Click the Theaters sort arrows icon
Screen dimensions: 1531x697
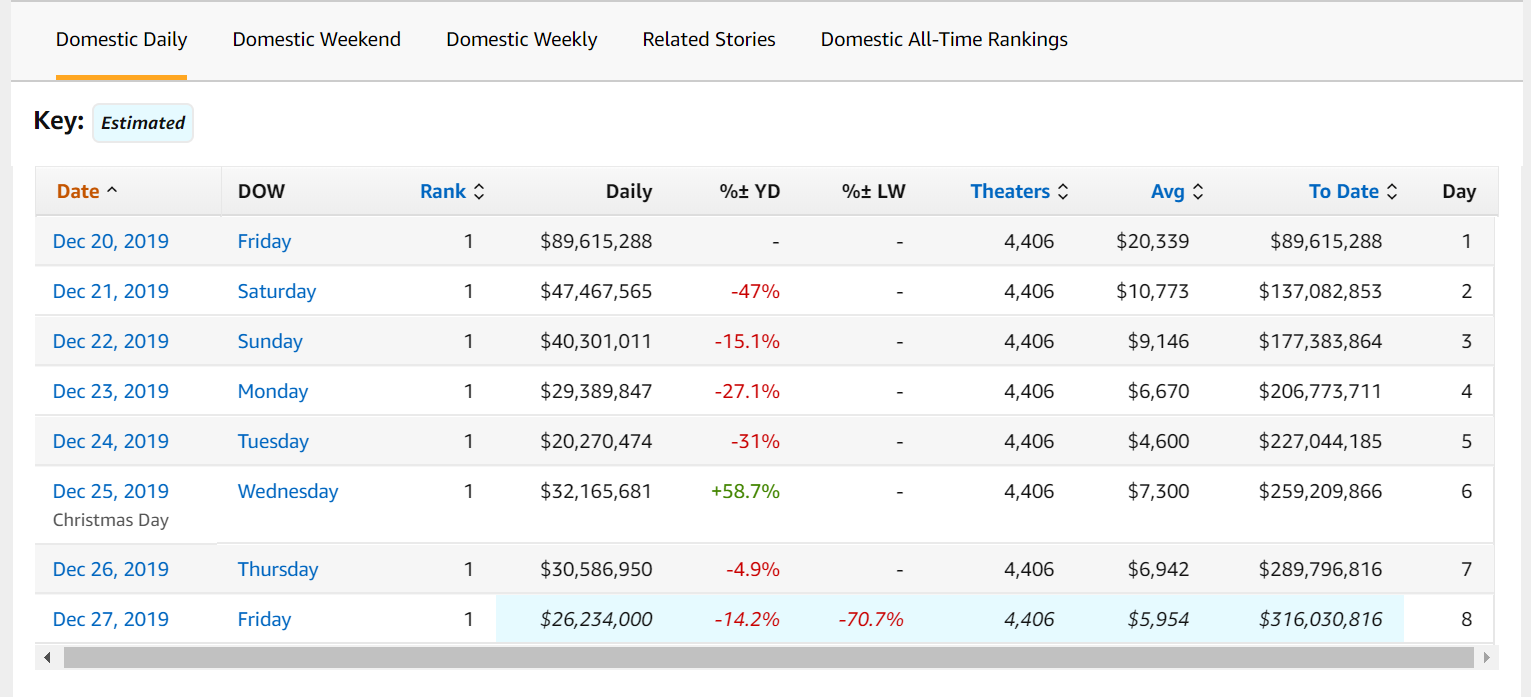1063,191
